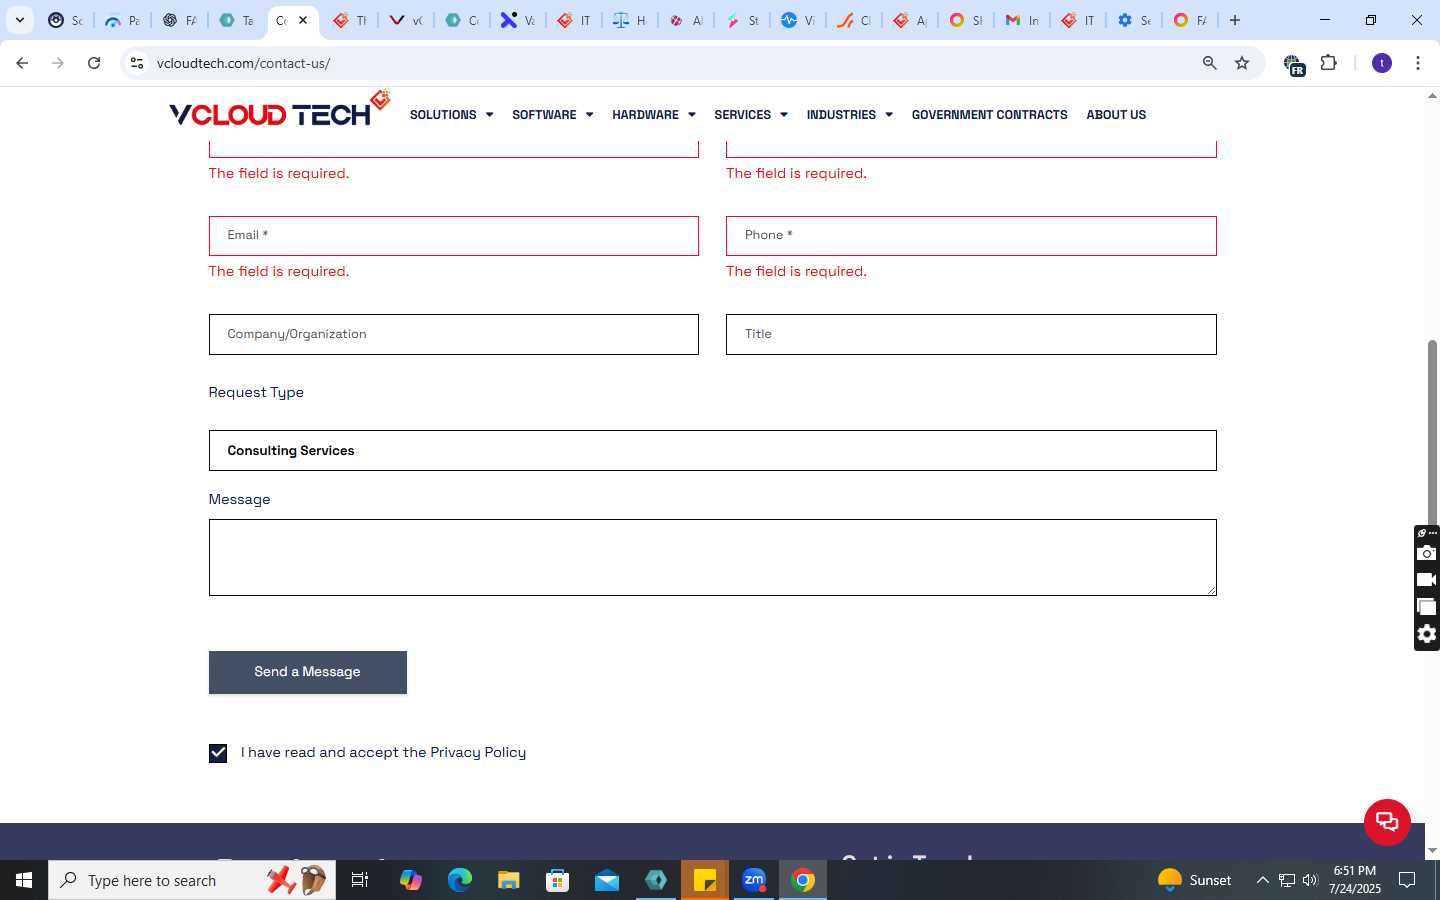Click the scrollbar down arrow

(x=1432, y=850)
